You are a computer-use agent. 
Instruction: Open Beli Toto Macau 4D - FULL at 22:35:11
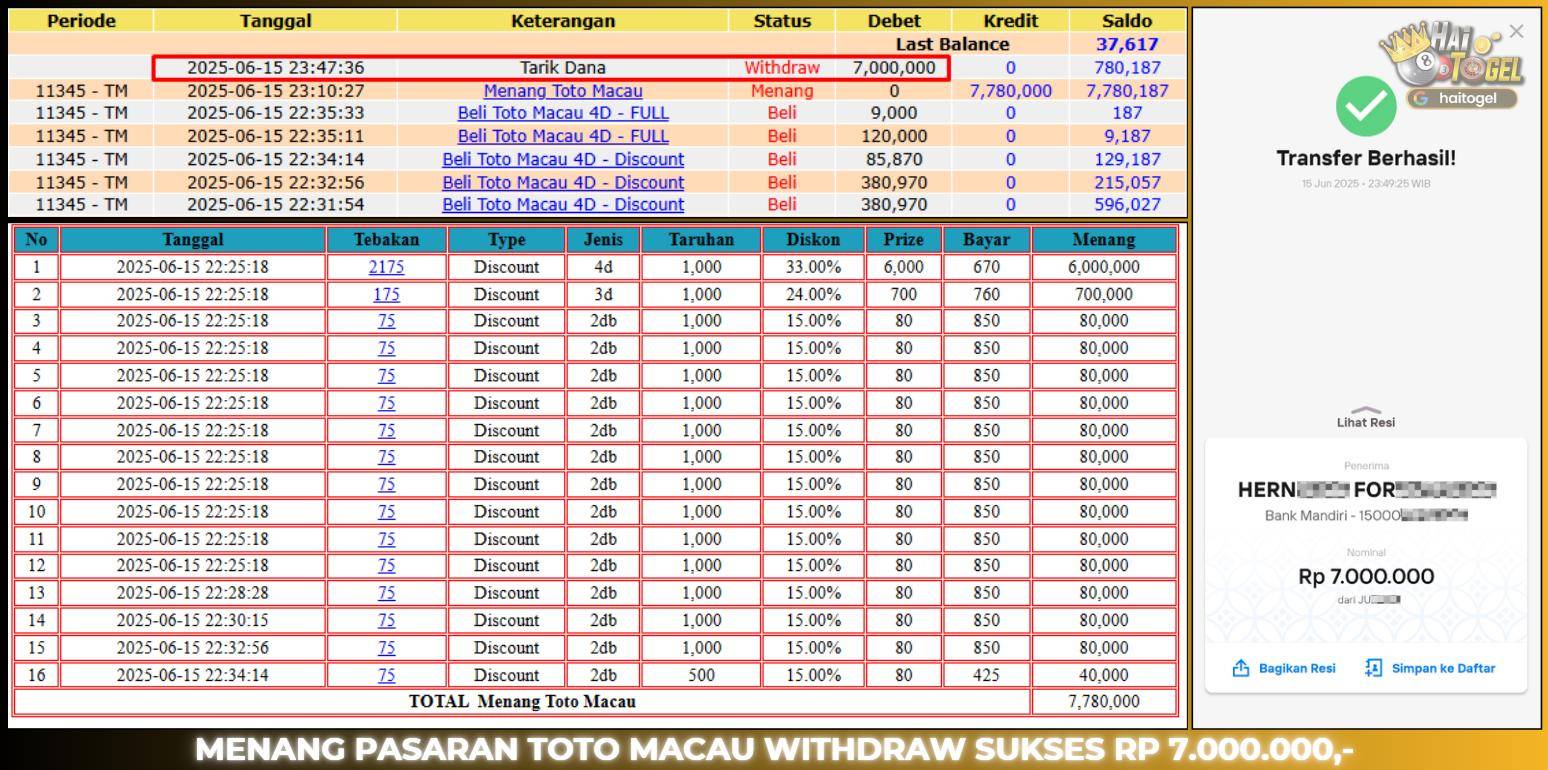tap(563, 136)
